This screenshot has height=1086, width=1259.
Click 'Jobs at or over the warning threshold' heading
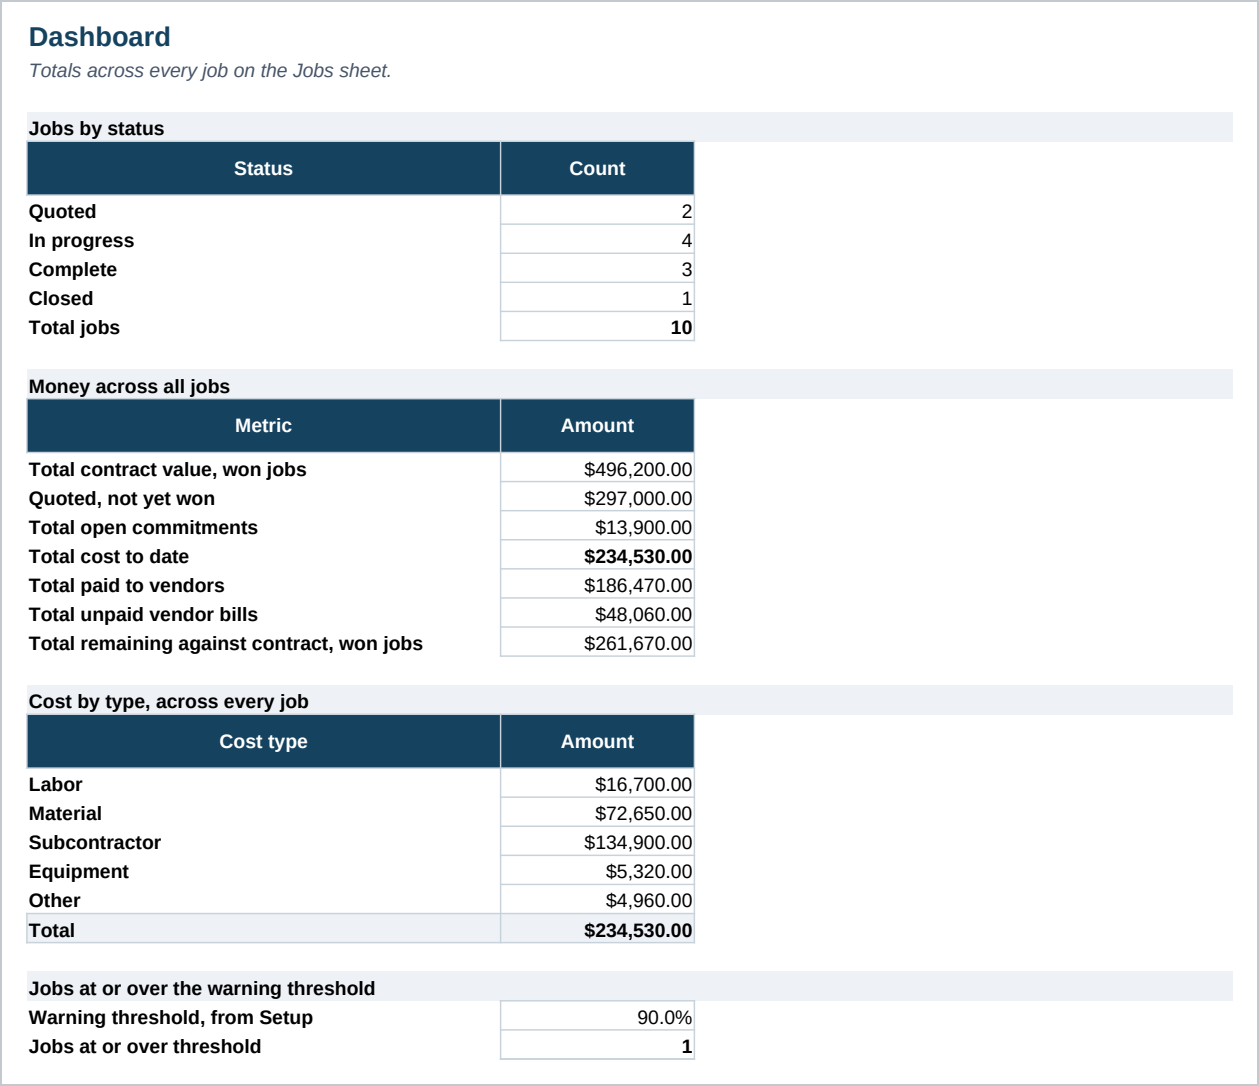point(202,988)
